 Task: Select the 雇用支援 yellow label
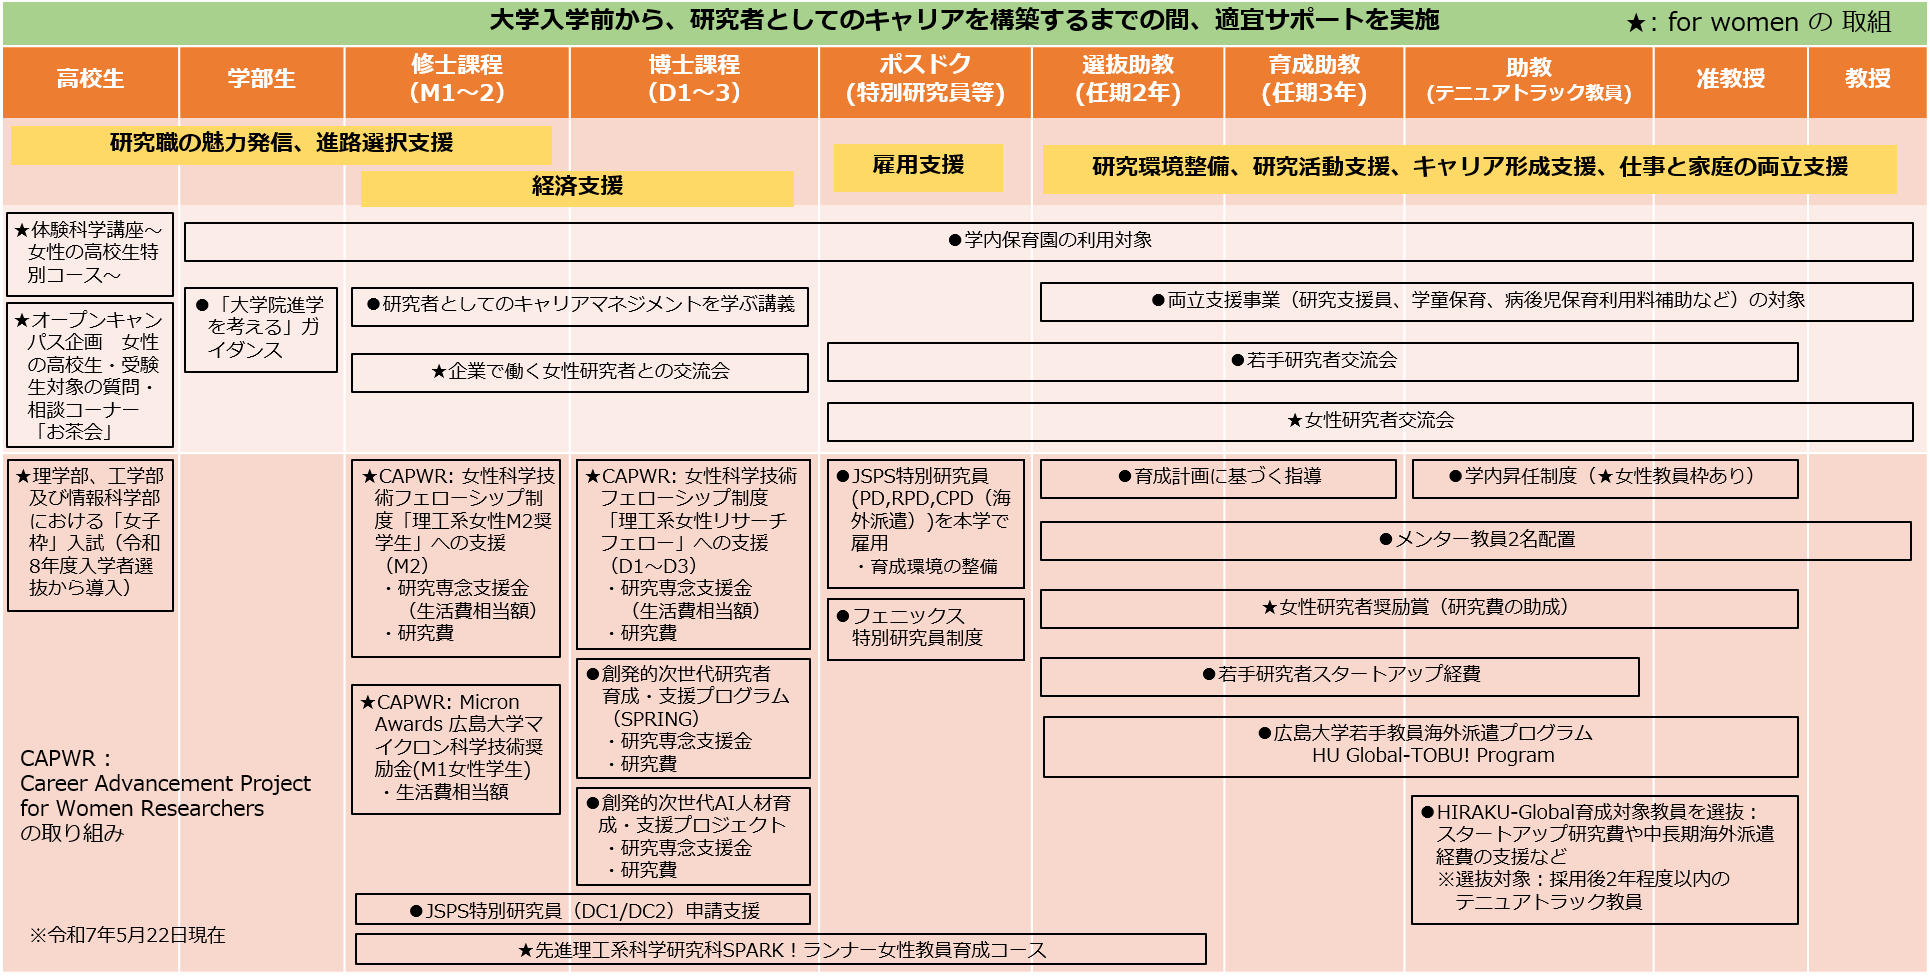[x=918, y=166]
